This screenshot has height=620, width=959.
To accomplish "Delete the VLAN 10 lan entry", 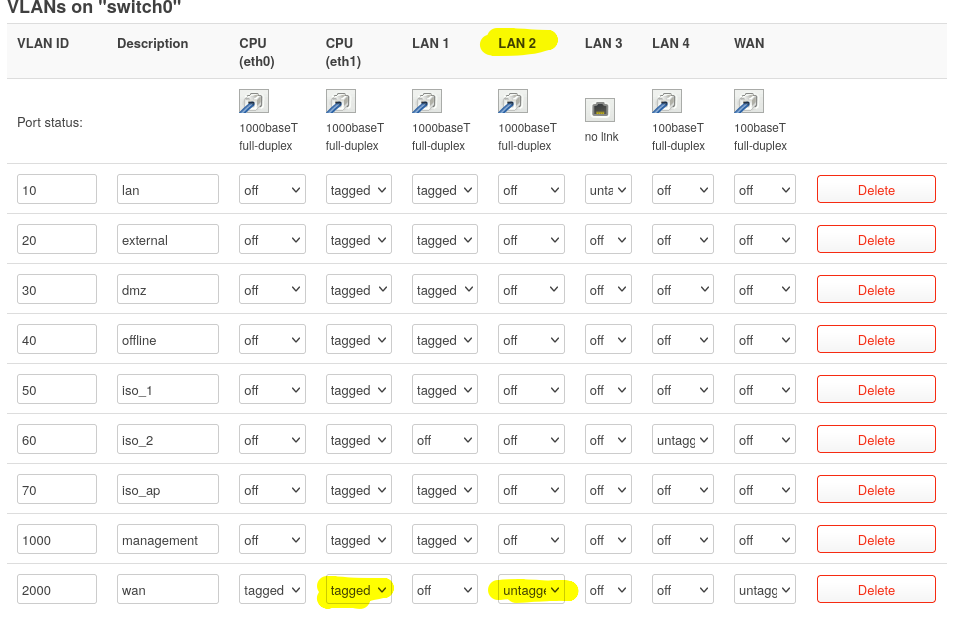I will pyautogui.click(x=876, y=190).
